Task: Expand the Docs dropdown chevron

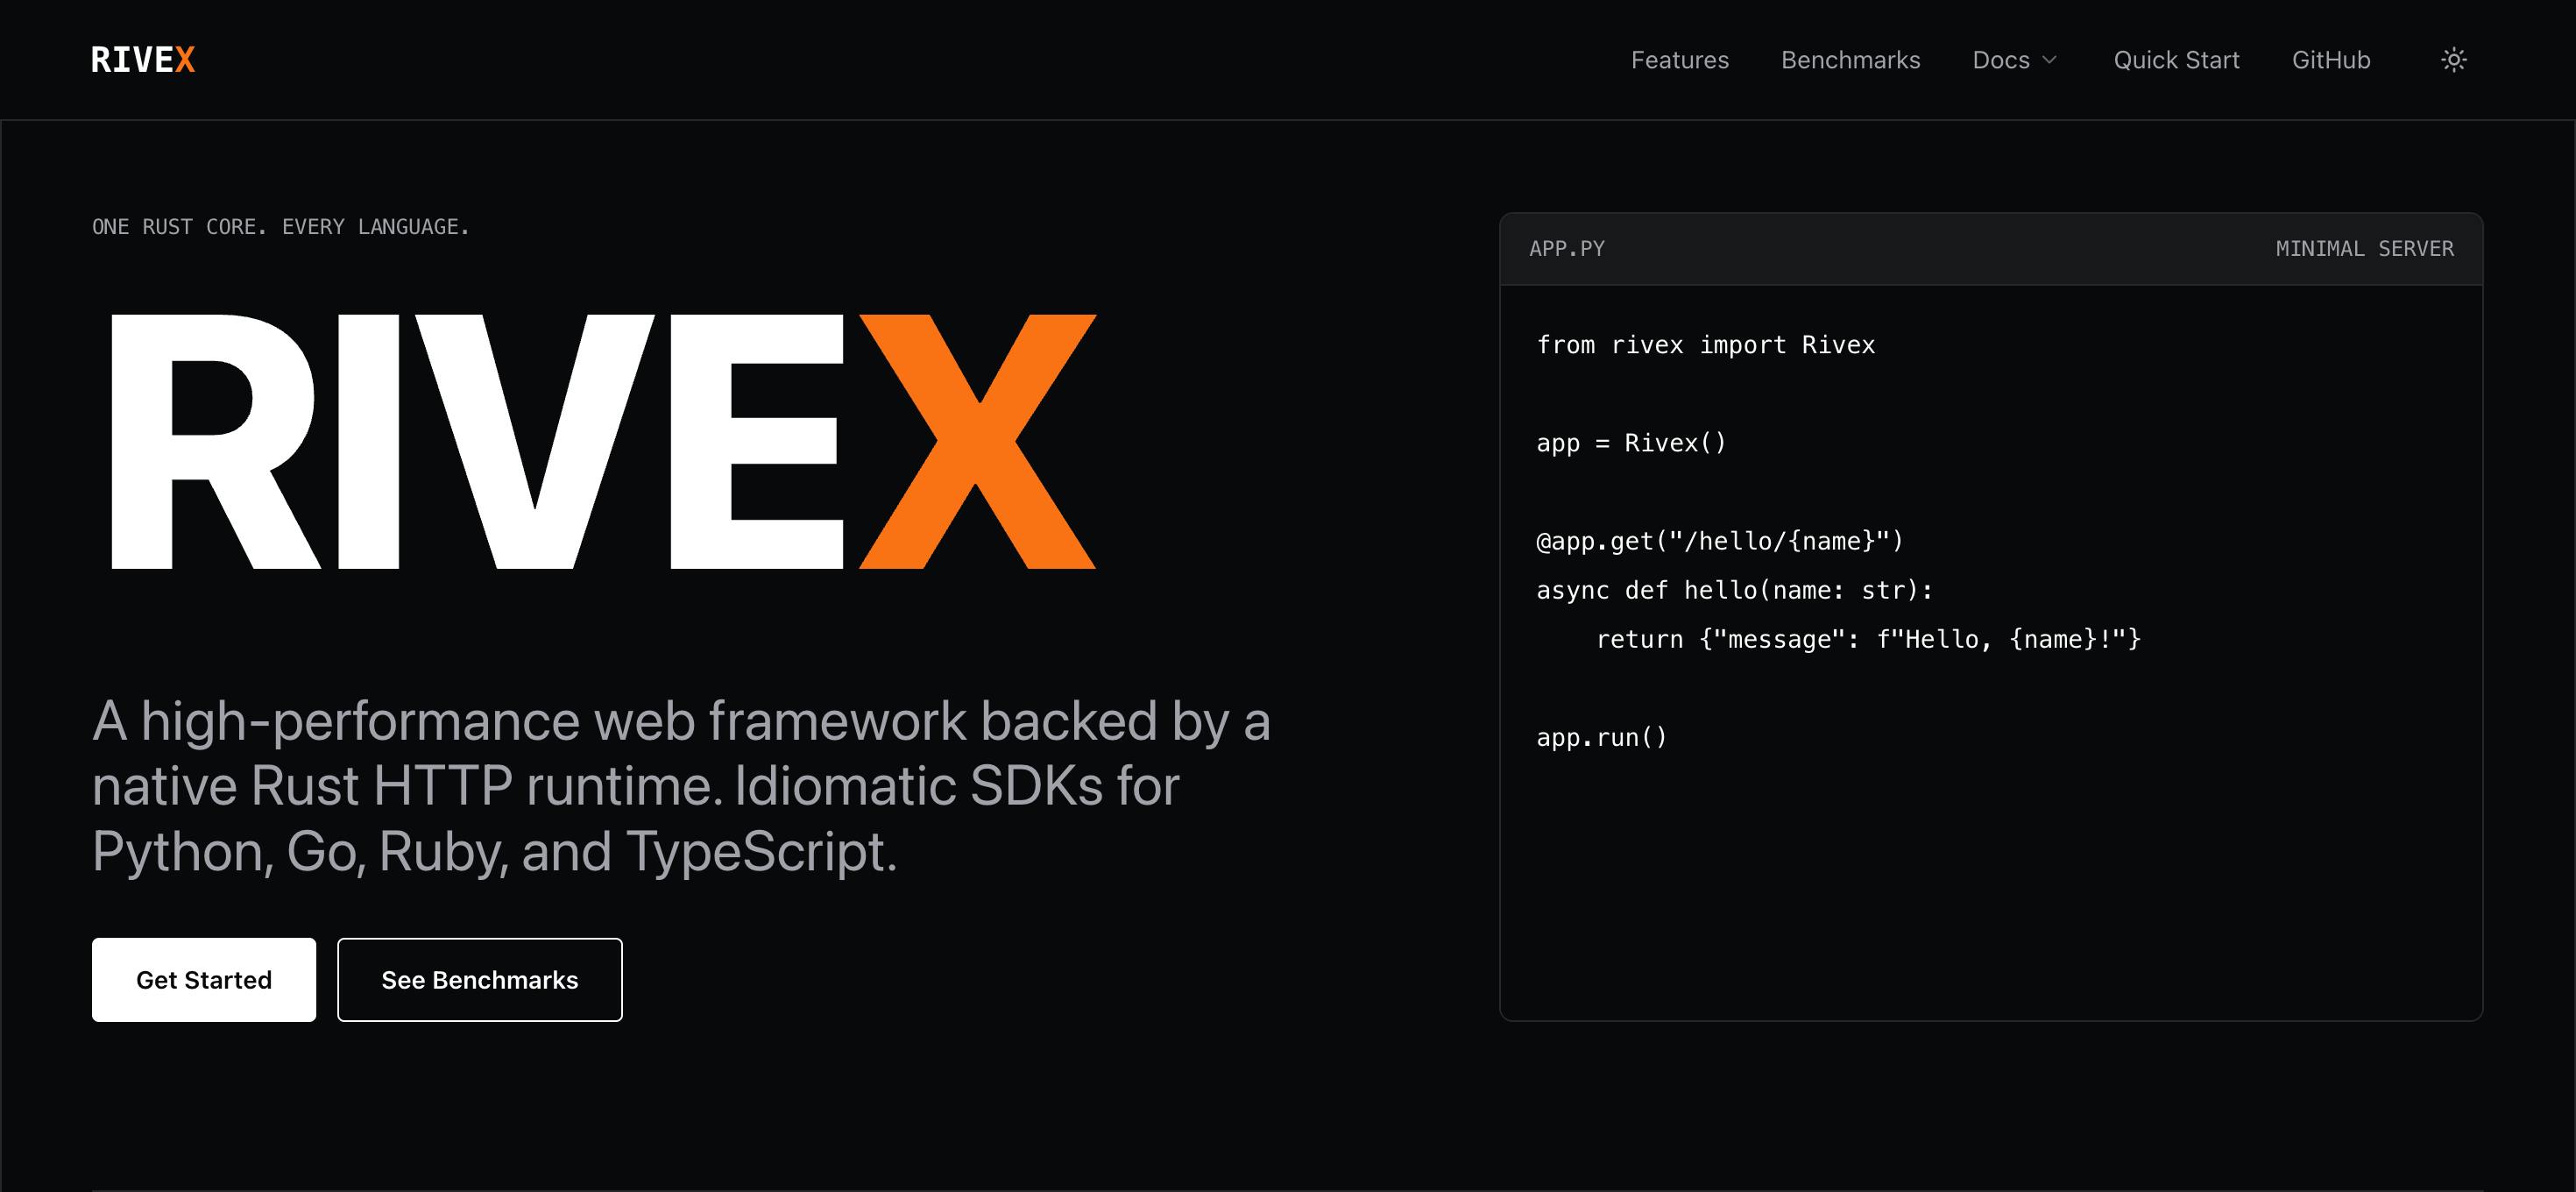Action: click(2049, 60)
